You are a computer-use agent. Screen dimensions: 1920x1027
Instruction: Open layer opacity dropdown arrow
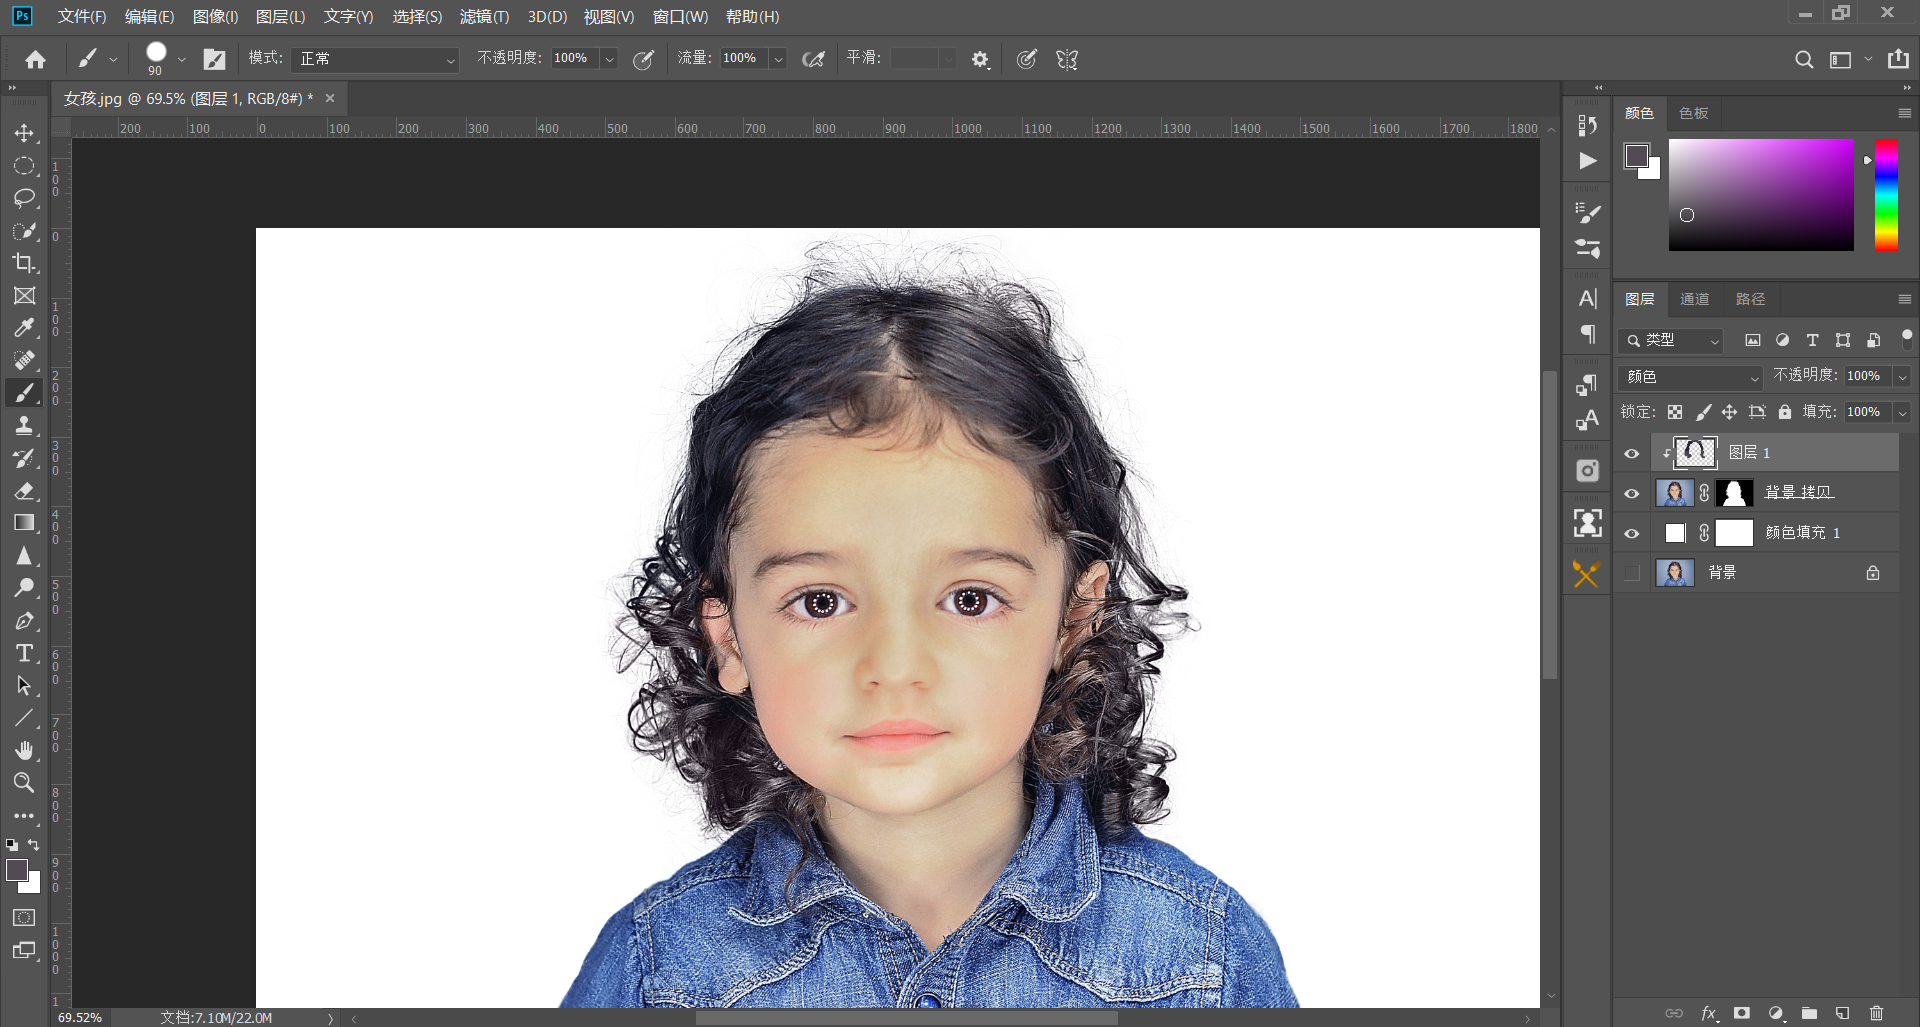coord(1902,377)
